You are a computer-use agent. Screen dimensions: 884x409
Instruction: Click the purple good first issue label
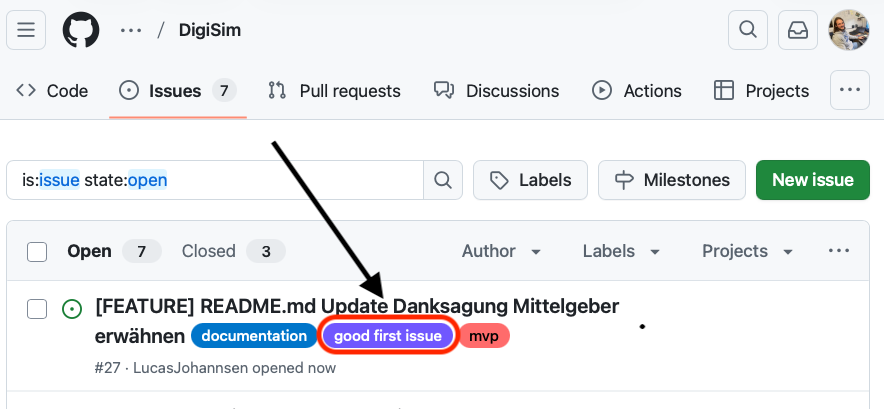point(388,336)
